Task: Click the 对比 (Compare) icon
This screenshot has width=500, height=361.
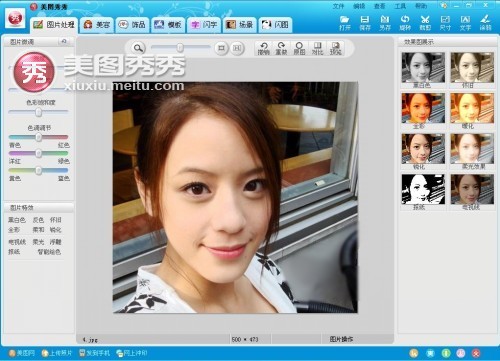Action: (x=317, y=49)
